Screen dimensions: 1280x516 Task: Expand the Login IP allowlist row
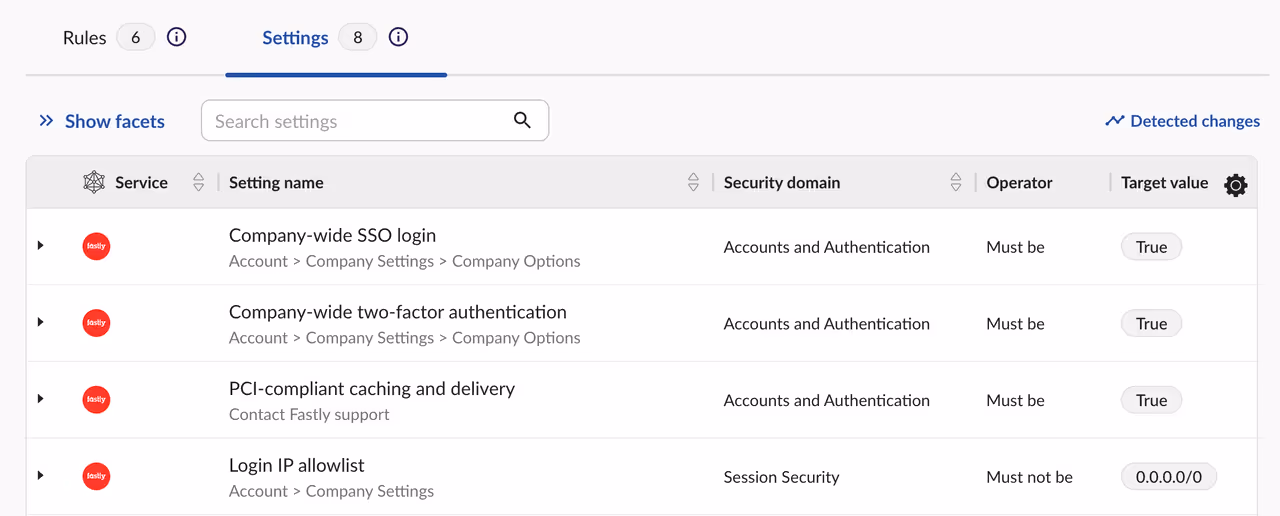pyautogui.click(x=41, y=475)
